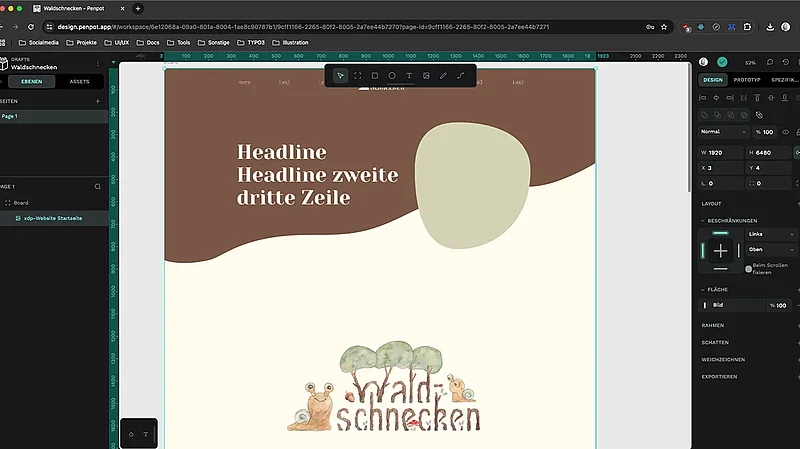Select the Move tool in the toolbar
800x449 pixels.
(x=341, y=76)
